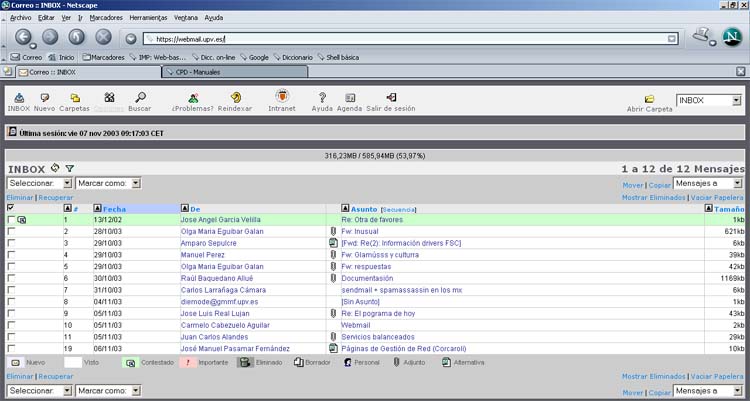The width and height of the screenshot is (750, 401).
Task: Open the Intranet shield icon
Action: tap(282, 97)
